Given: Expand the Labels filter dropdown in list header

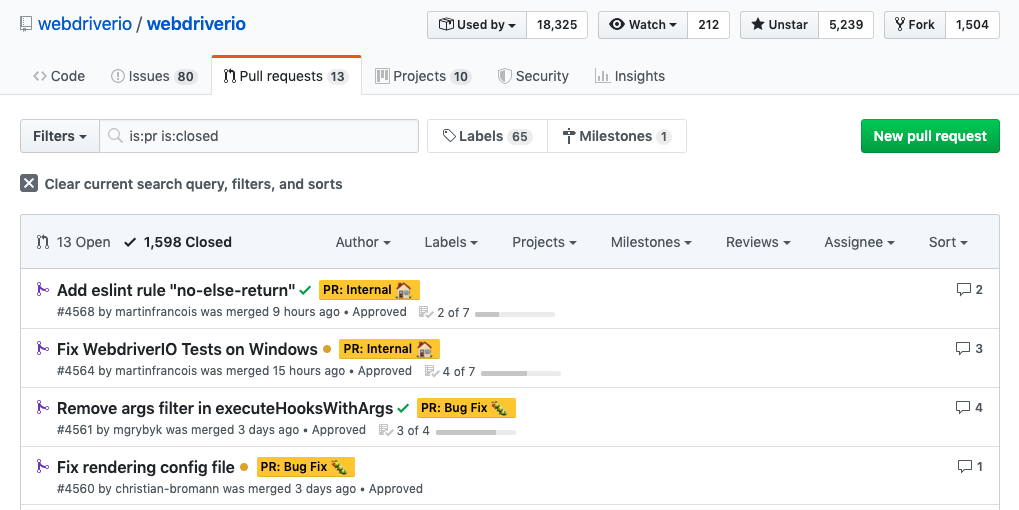Looking at the screenshot, I should click(450, 242).
